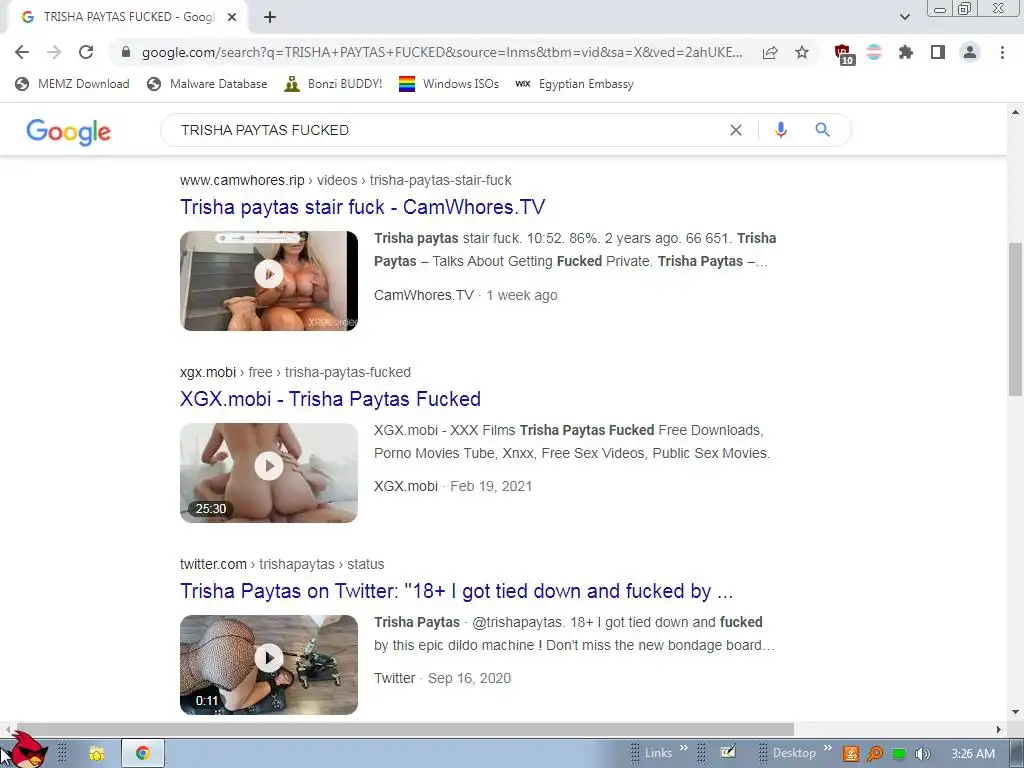Open the magnifier tray icon
The width and height of the screenshot is (1024, 768).
pos(874,754)
